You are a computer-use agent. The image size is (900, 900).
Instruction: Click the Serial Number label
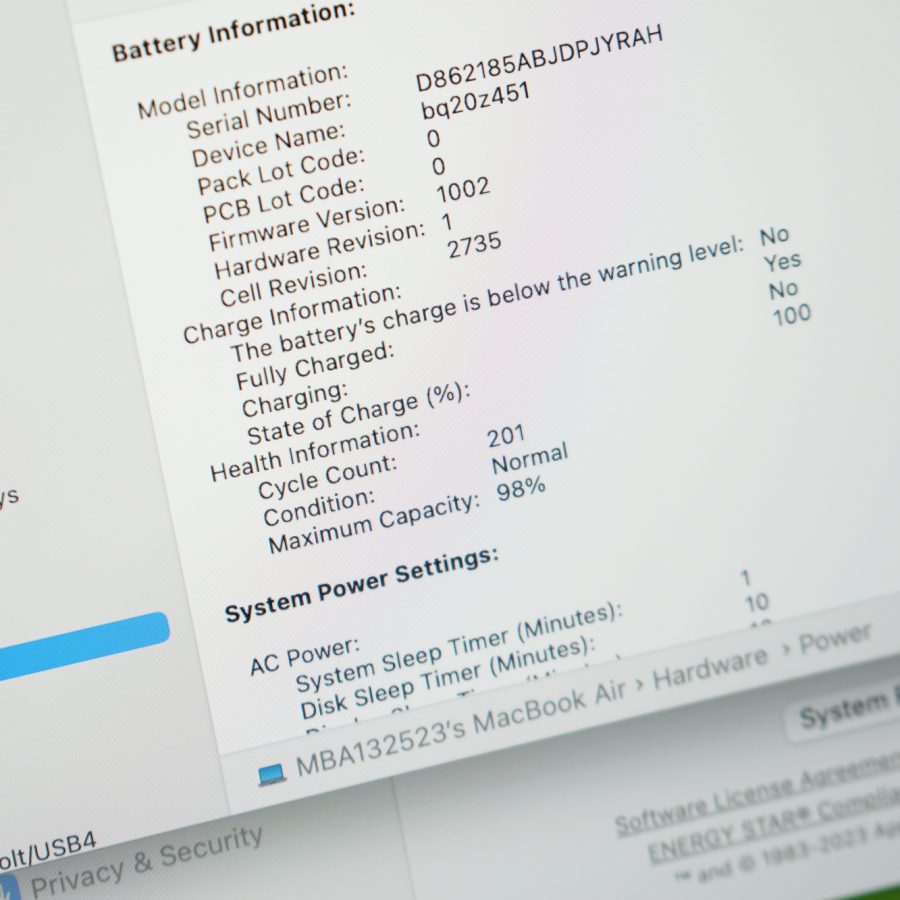pos(269,115)
